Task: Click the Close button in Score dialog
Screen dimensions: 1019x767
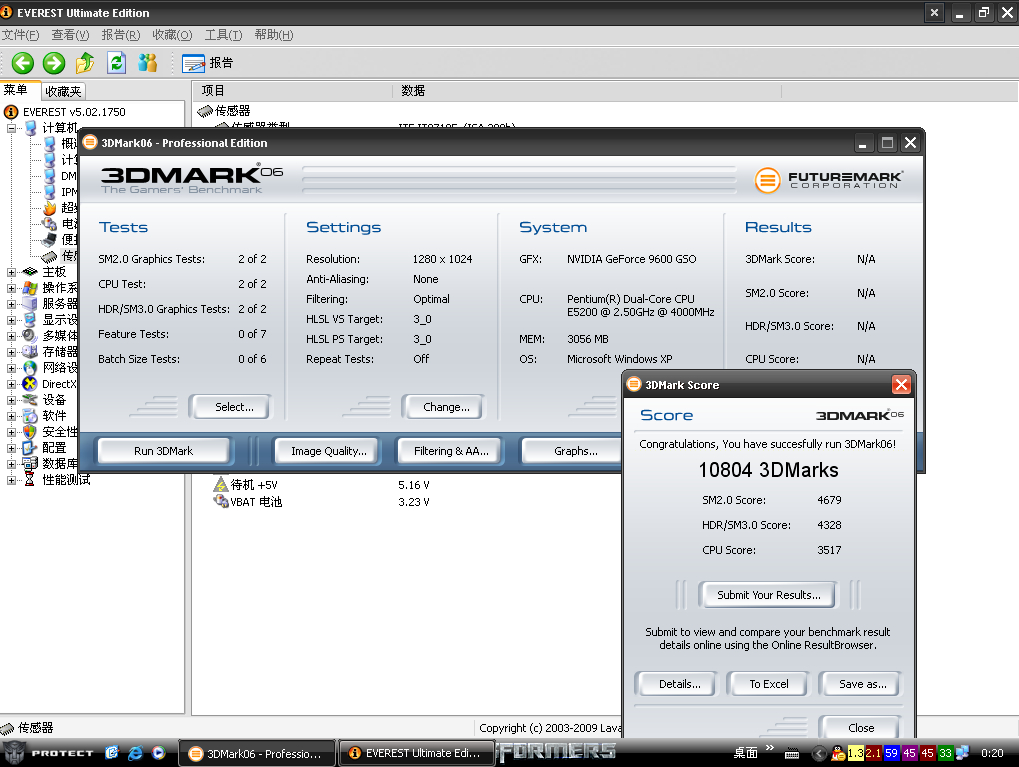Action: point(860,727)
